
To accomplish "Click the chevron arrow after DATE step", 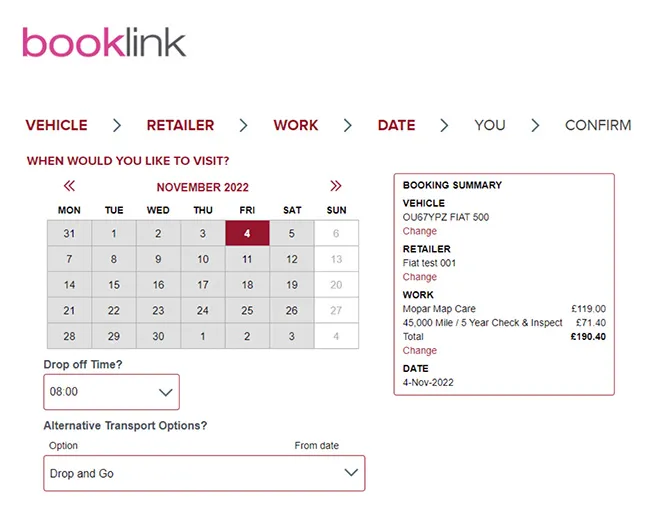I will pos(444,126).
